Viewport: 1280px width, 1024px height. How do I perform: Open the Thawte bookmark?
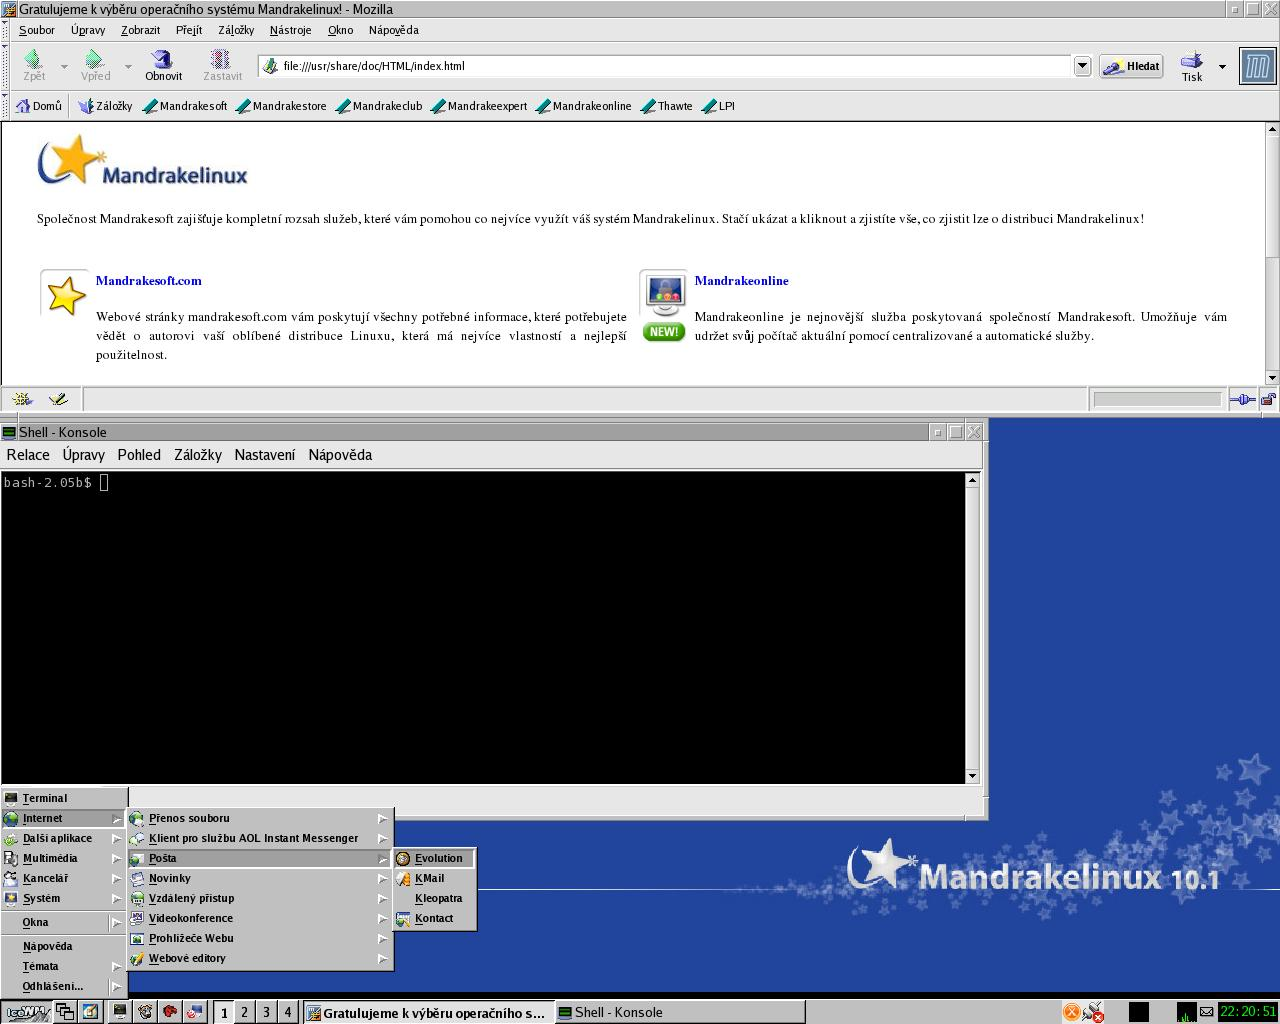(x=667, y=106)
